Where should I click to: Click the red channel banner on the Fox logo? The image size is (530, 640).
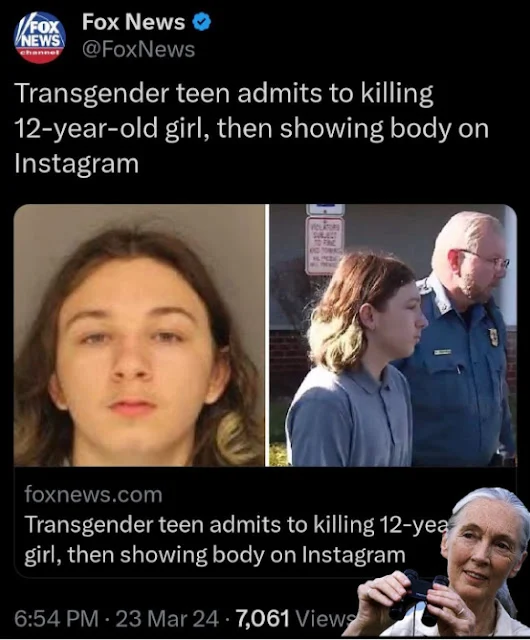(40, 55)
